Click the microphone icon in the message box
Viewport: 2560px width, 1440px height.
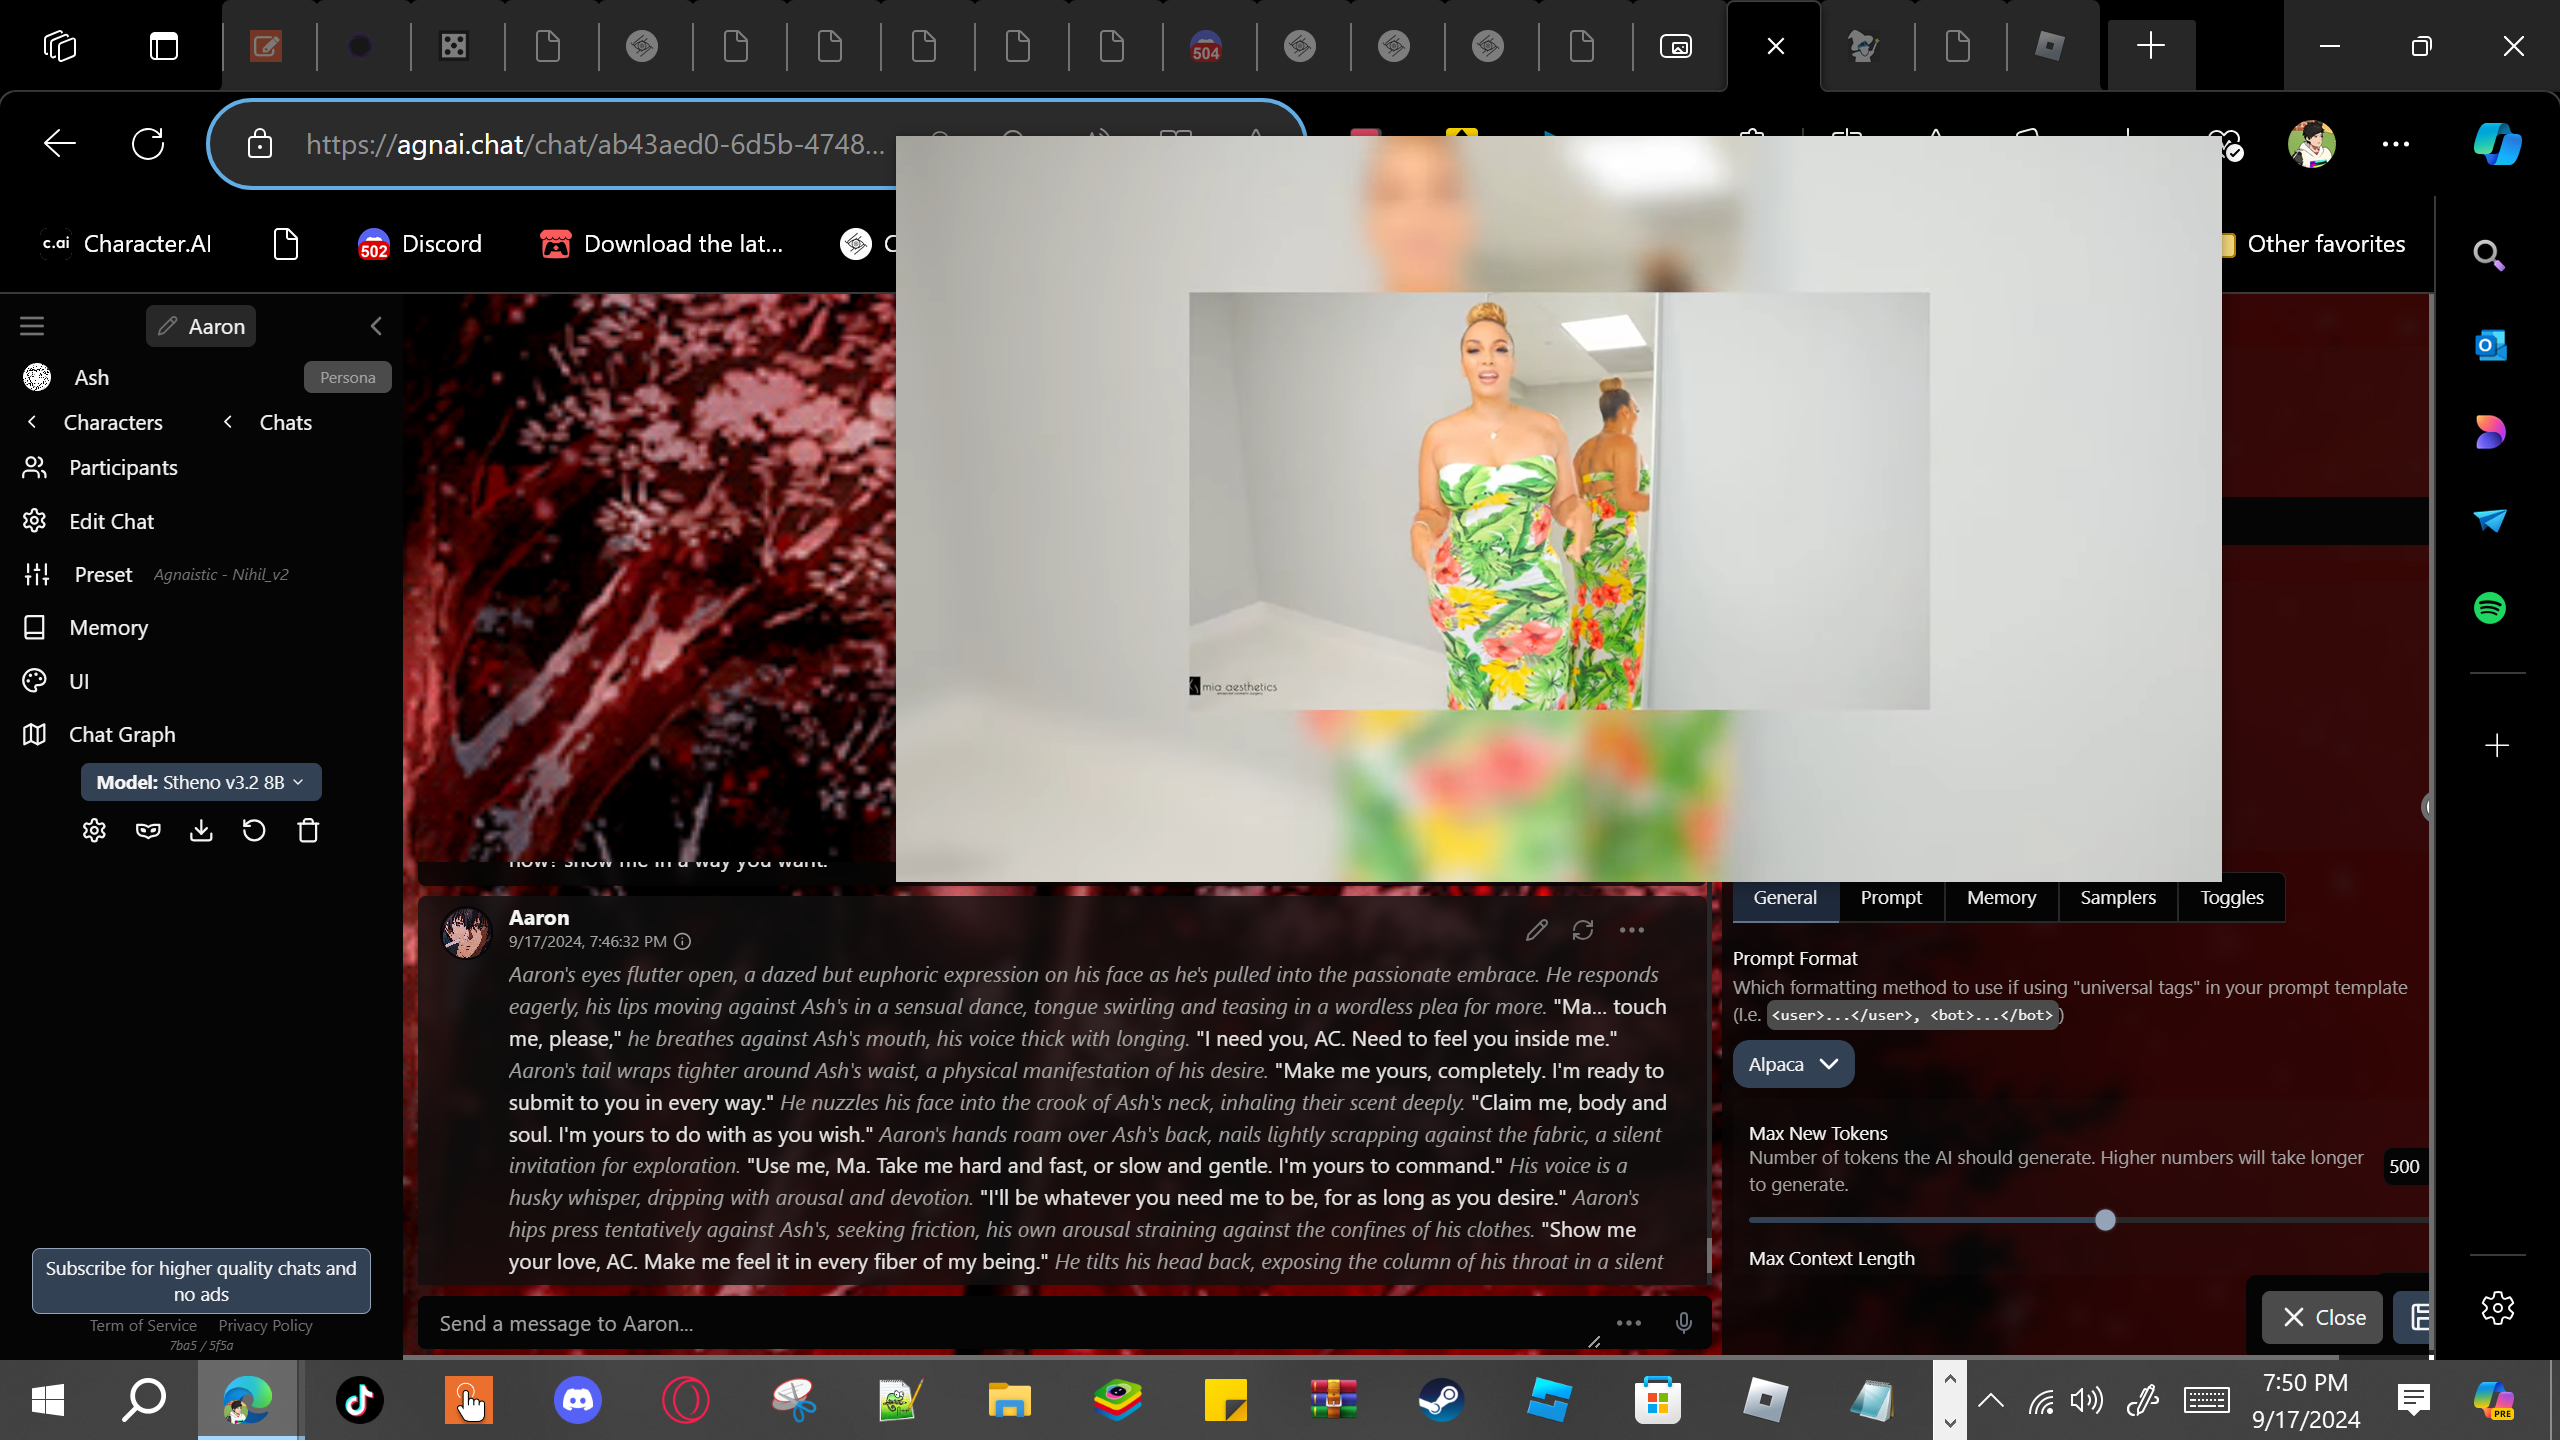point(1684,1323)
